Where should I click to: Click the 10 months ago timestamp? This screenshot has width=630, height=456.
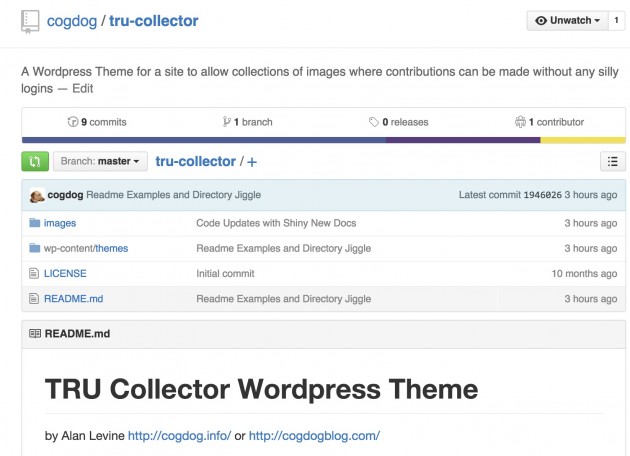(x=584, y=274)
